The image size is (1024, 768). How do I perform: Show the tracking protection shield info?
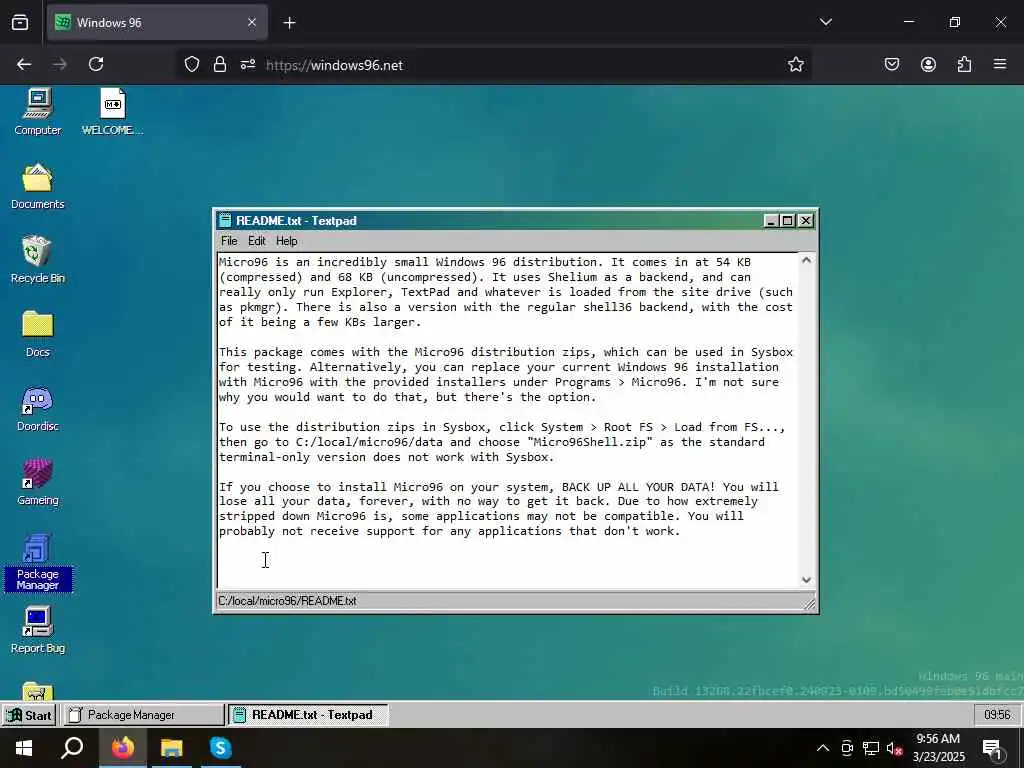(x=191, y=64)
